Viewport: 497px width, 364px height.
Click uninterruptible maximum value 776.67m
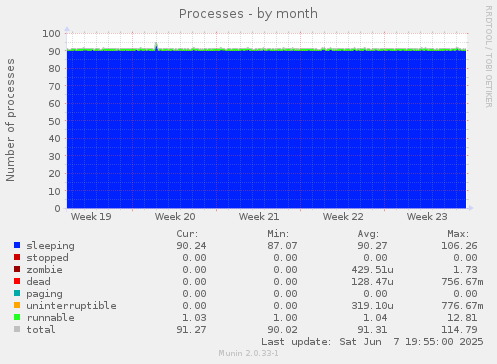(x=462, y=306)
